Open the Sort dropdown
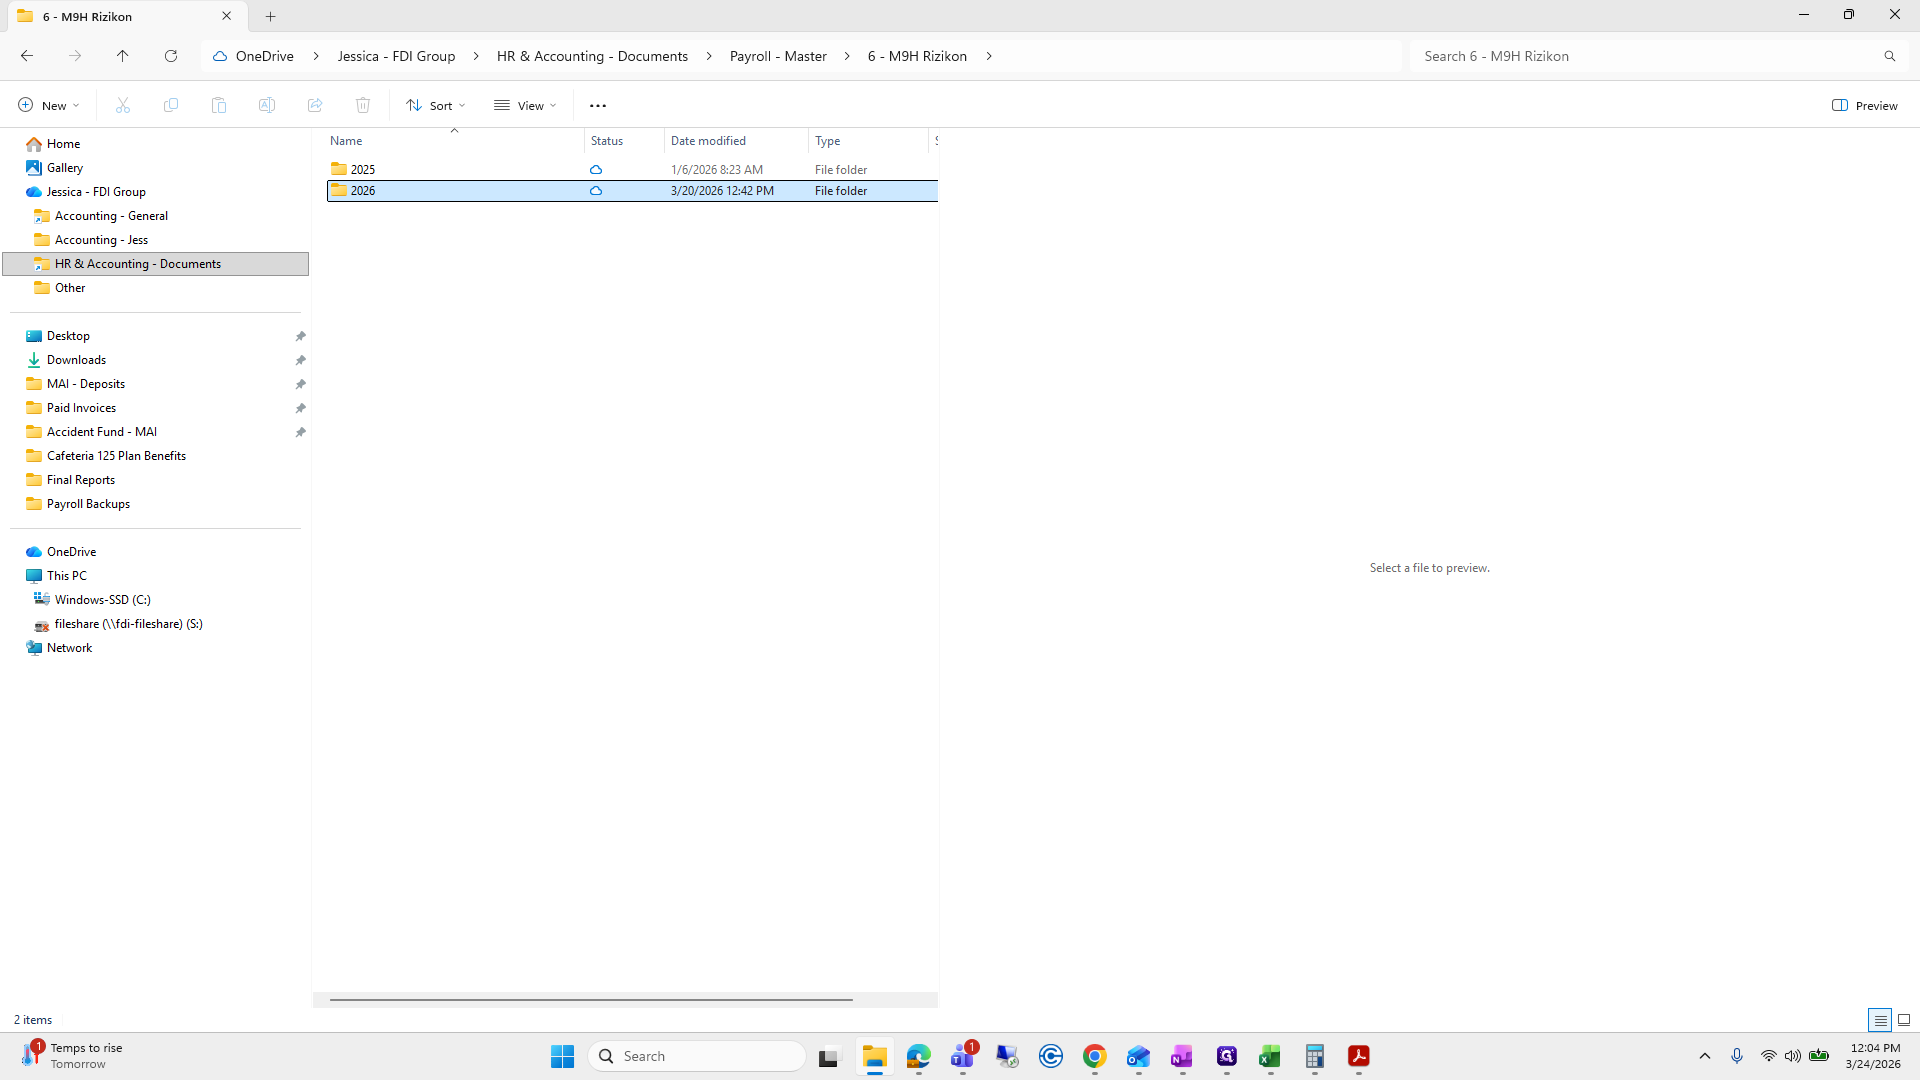This screenshot has width=1920, height=1080. pyautogui.click(x=436, y=105)
